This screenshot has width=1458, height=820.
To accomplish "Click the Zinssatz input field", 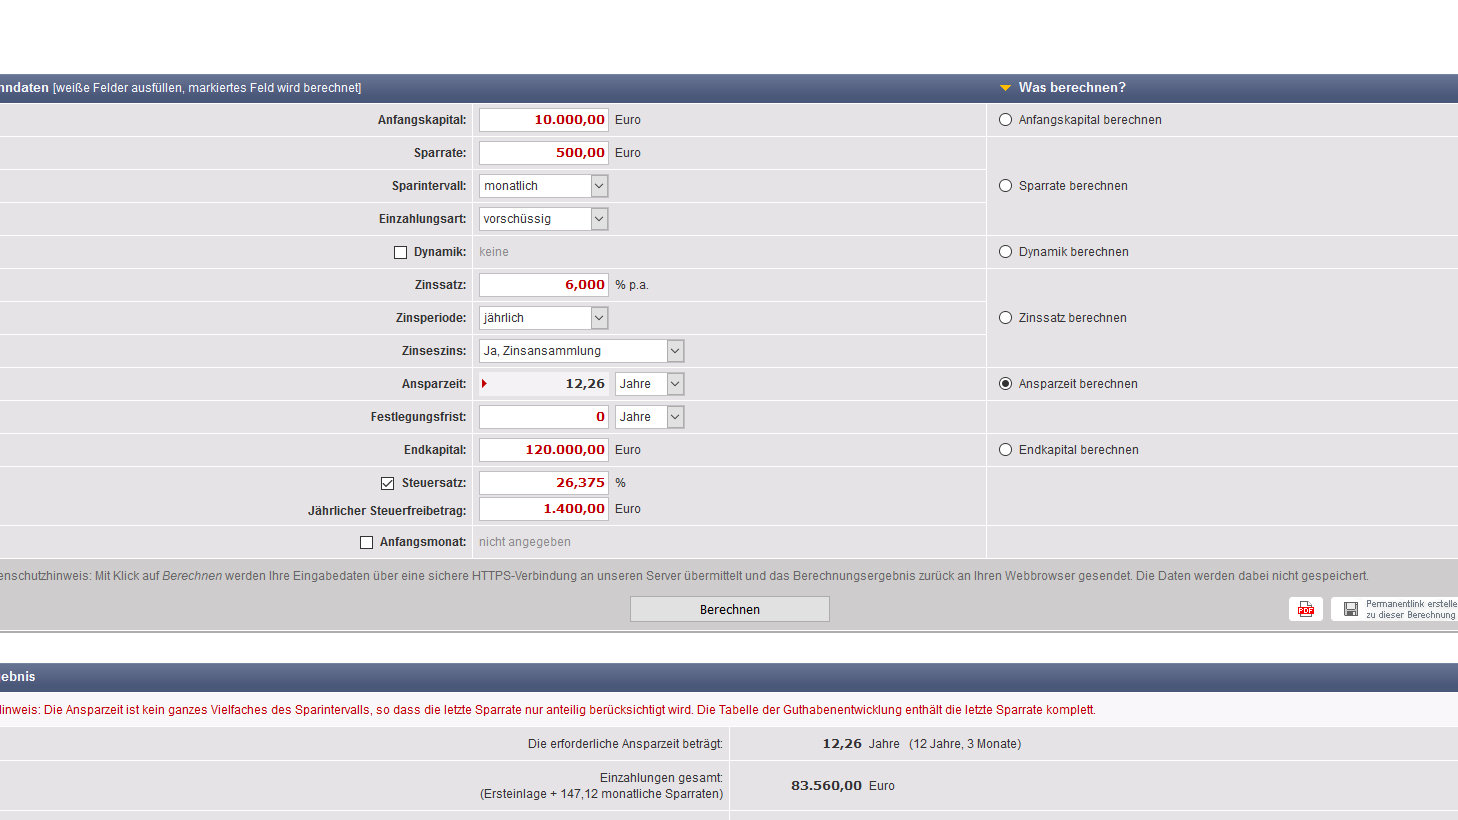I will [544, 285].
